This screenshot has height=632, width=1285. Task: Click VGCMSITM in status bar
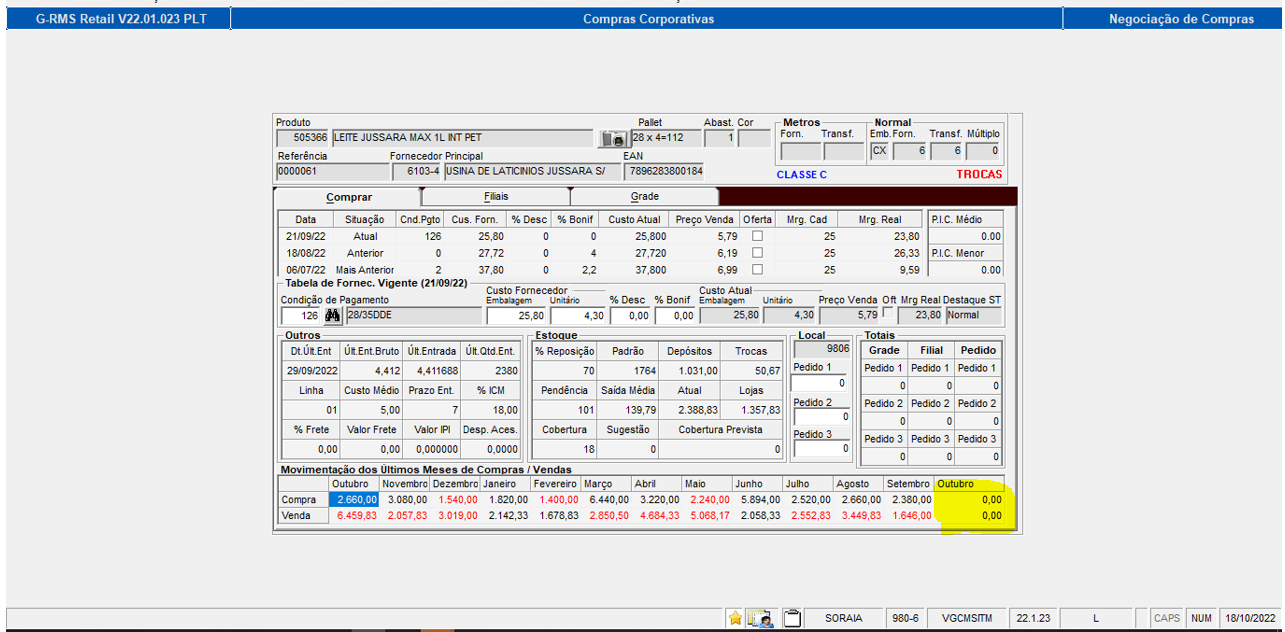966,618
